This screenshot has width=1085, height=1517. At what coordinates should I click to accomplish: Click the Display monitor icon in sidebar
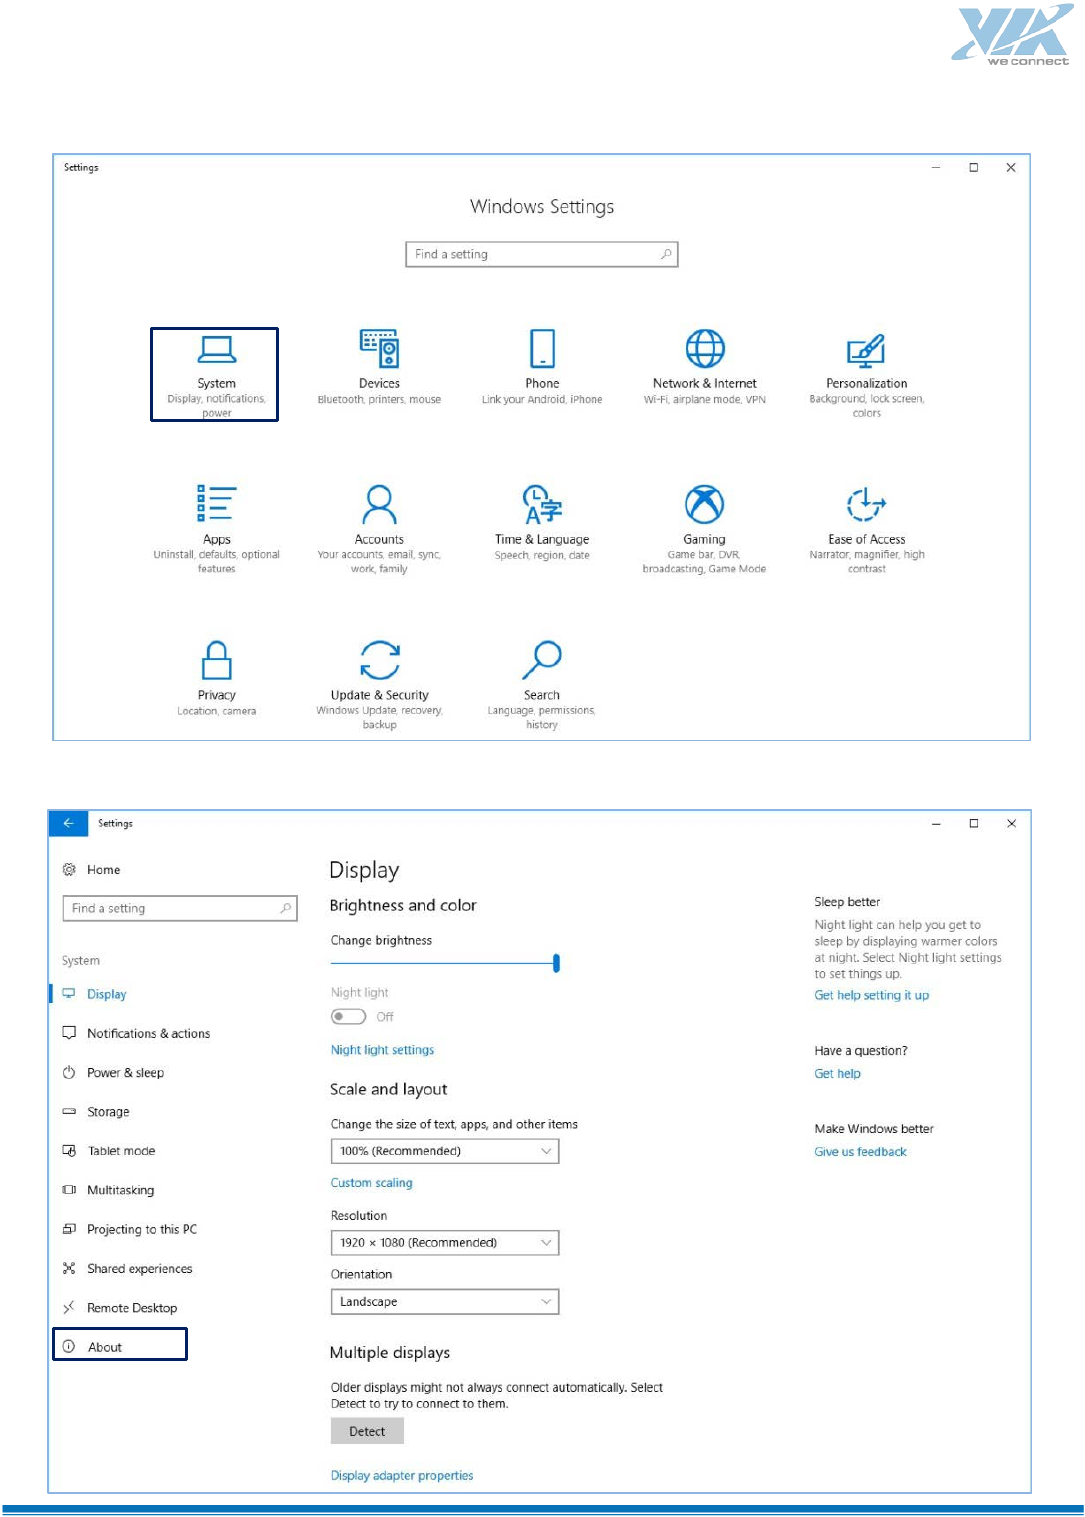69,994
